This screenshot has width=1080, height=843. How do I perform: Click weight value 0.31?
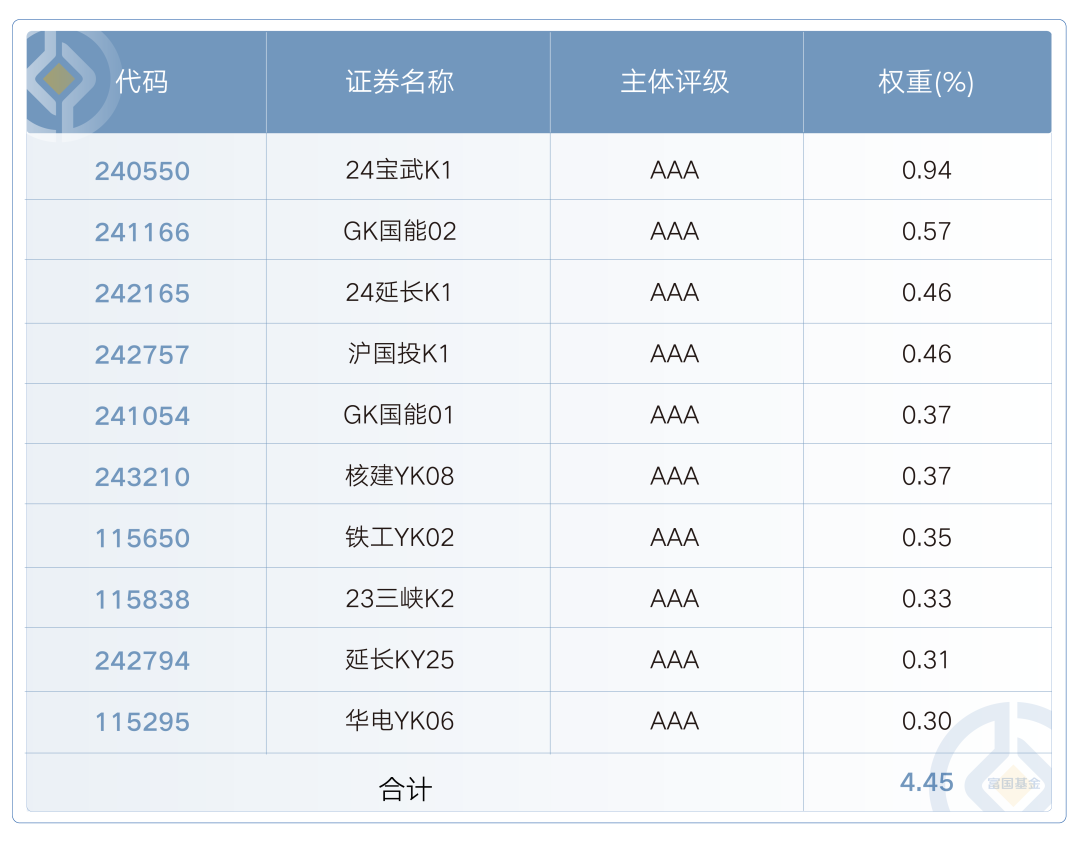(926, 660)
